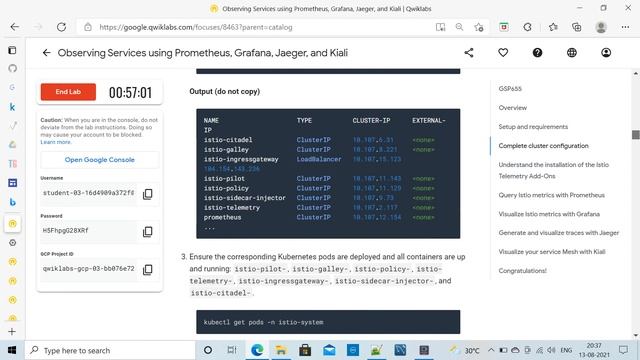This screenshot has height=360, width=640.
Task: Go back using the browser back arrow
Action: tap(15, 27)
